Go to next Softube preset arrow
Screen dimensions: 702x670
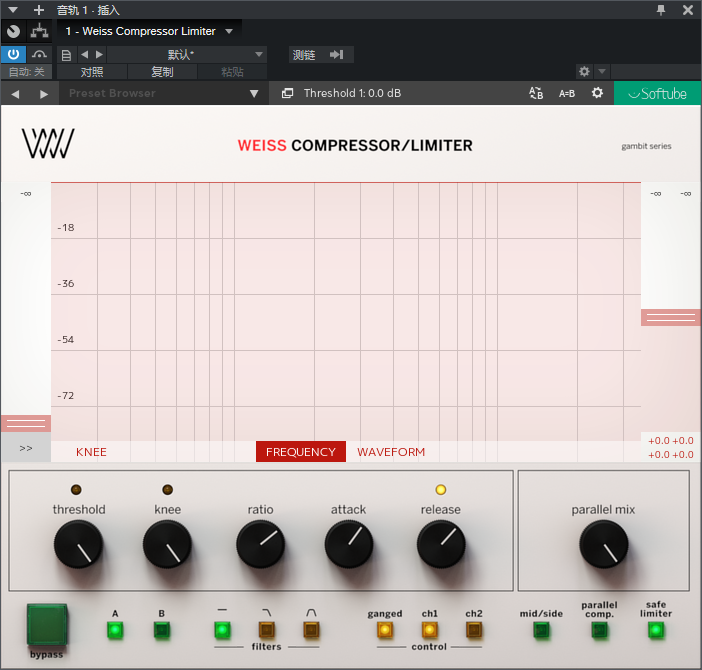pyautogui.click(x=43, y=94)
